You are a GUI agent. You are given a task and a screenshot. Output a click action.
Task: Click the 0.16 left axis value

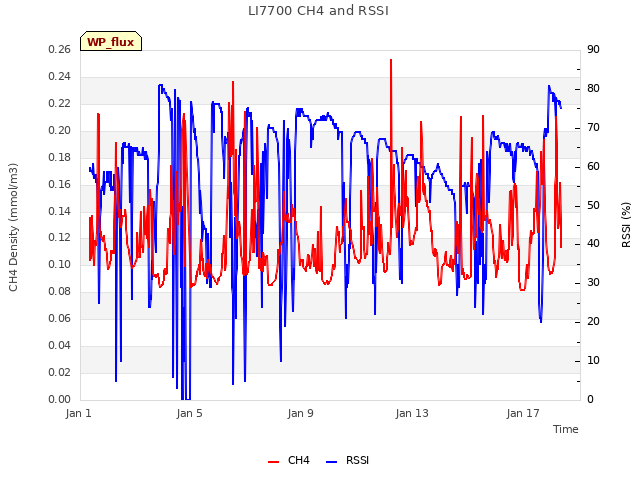(x=60, y=184)
